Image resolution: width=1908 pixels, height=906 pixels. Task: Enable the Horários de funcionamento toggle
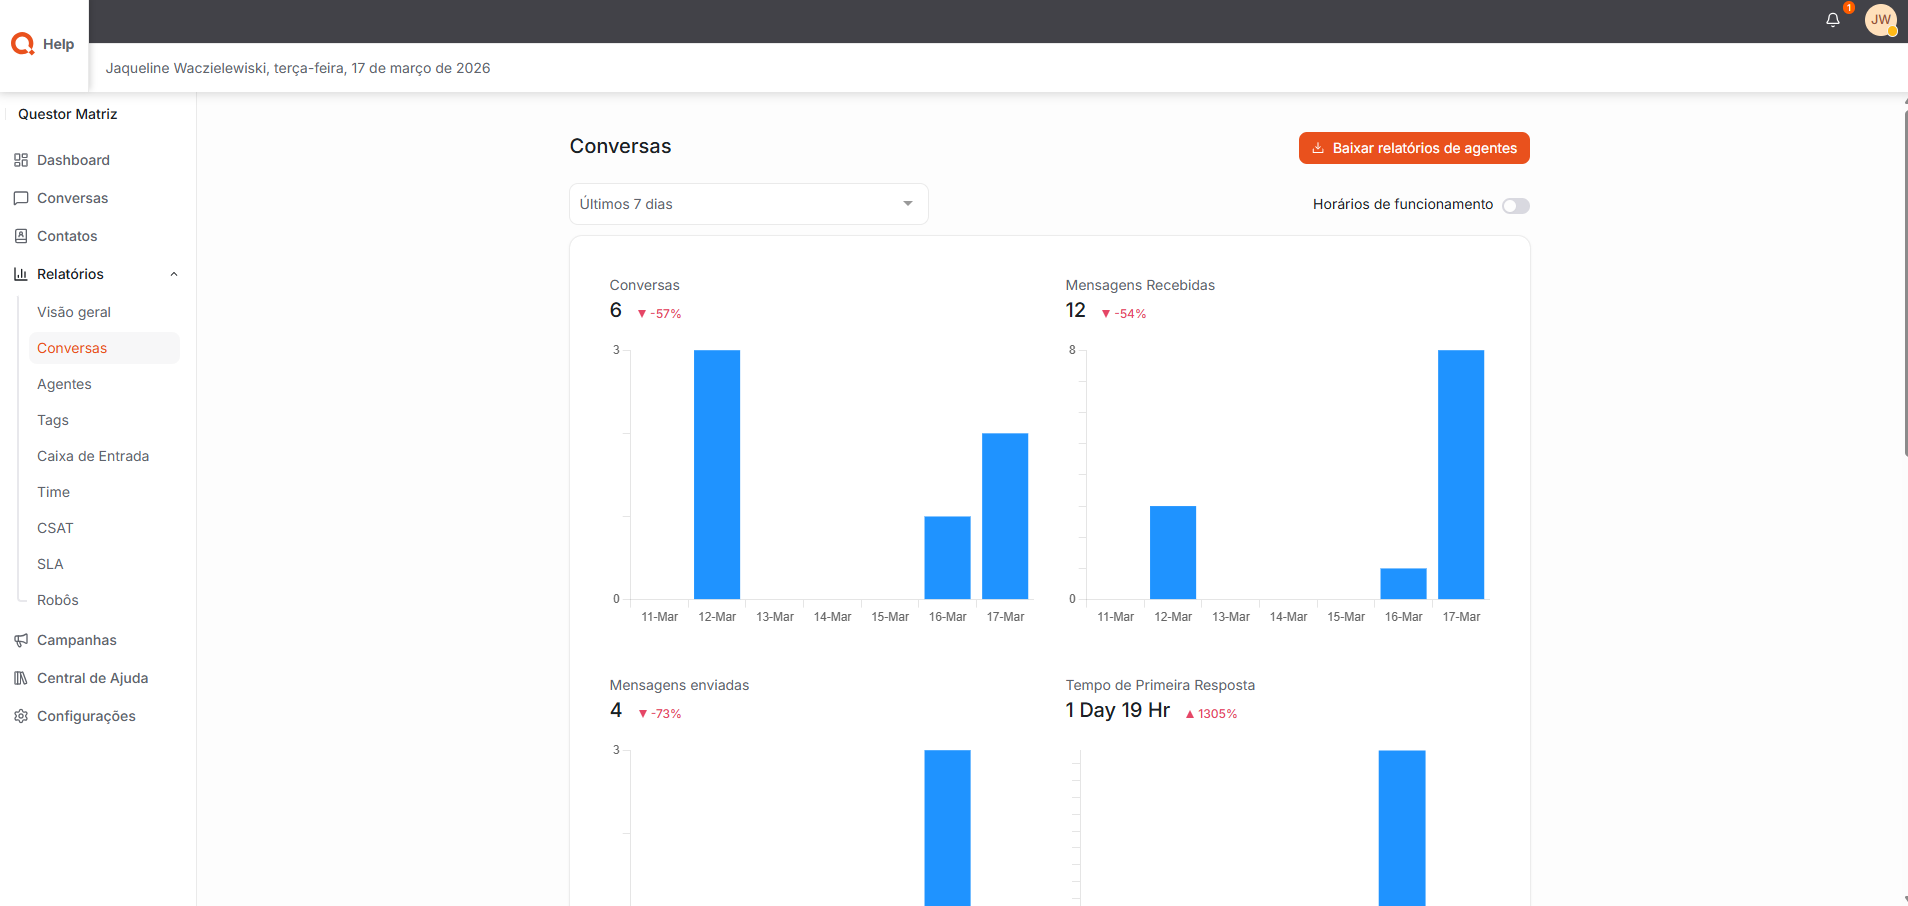(x=1515, y=206)
